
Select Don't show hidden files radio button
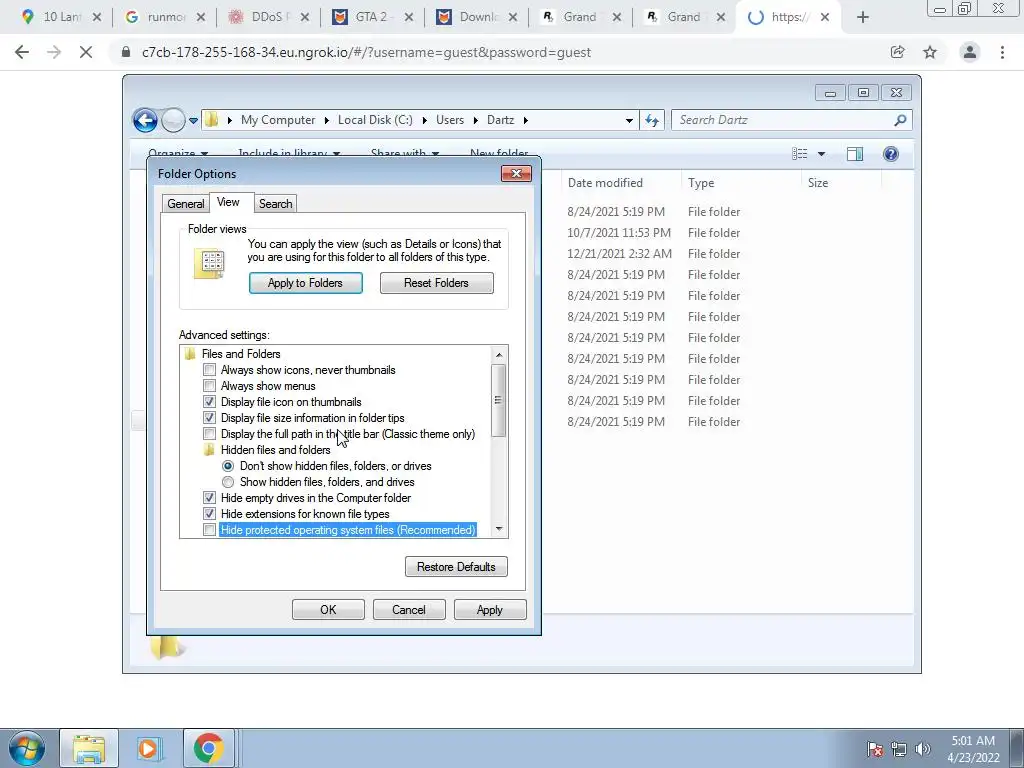[x=228, y=466]
